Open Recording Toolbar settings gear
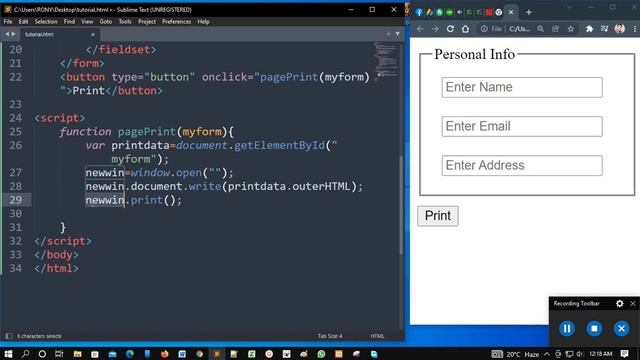The width and height of the screenshot is (640, 360). click(x=620, y=304)
